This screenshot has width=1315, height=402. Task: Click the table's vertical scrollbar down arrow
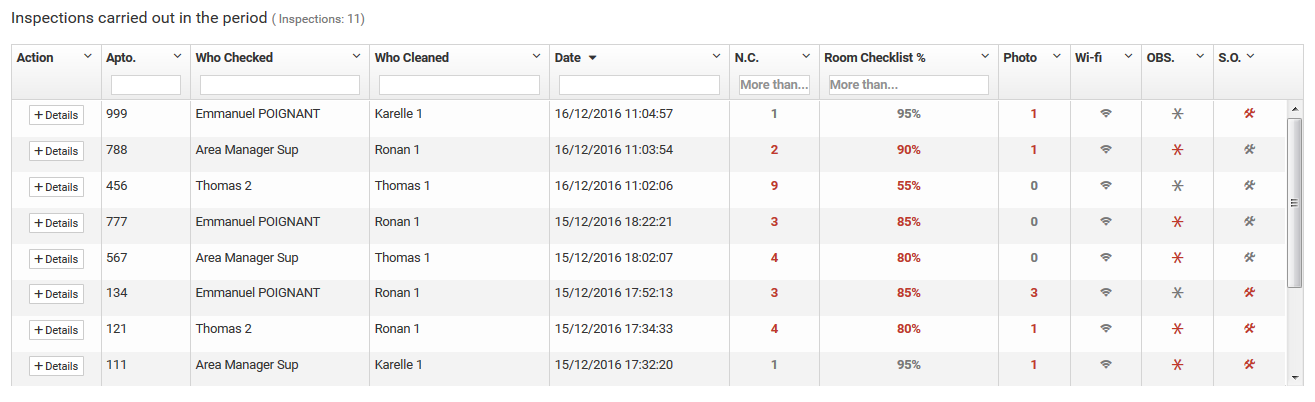[1294, 377]
